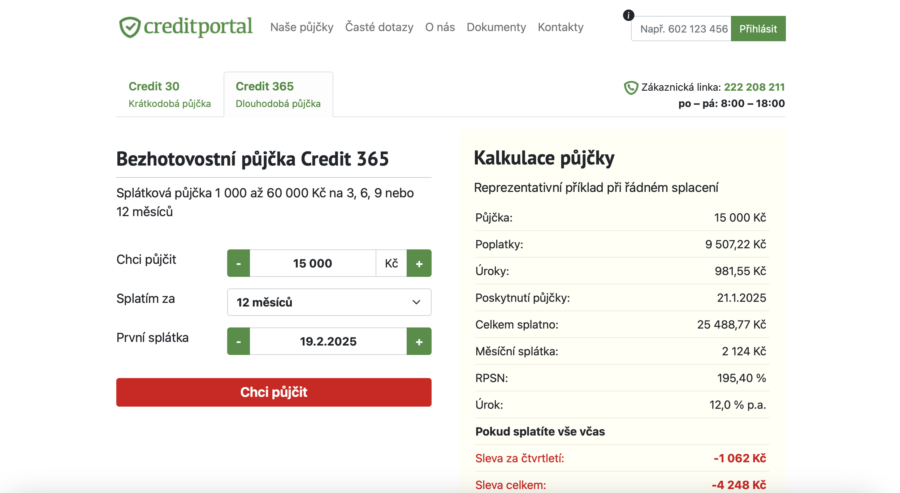Click Celkem splatno value 25 488,77 Kč
Image resolution: width=900 pixels, height=493 pixels.
point(731,325)
